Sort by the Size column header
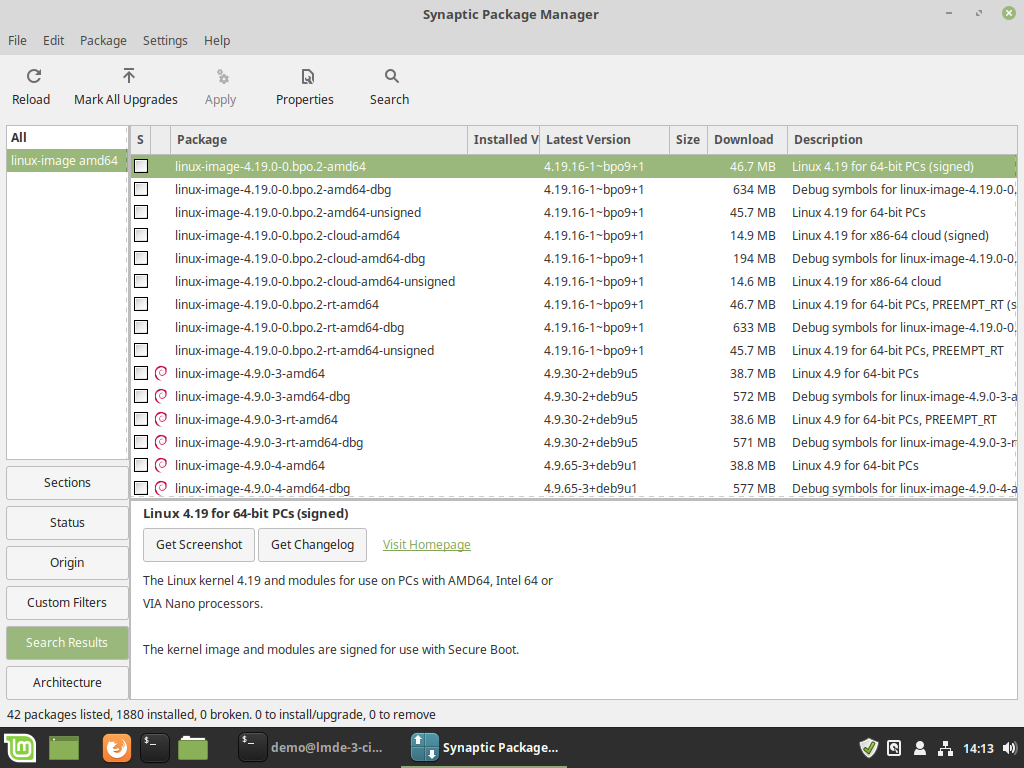Screen dimensions: 1024x768 pos(688,140)
